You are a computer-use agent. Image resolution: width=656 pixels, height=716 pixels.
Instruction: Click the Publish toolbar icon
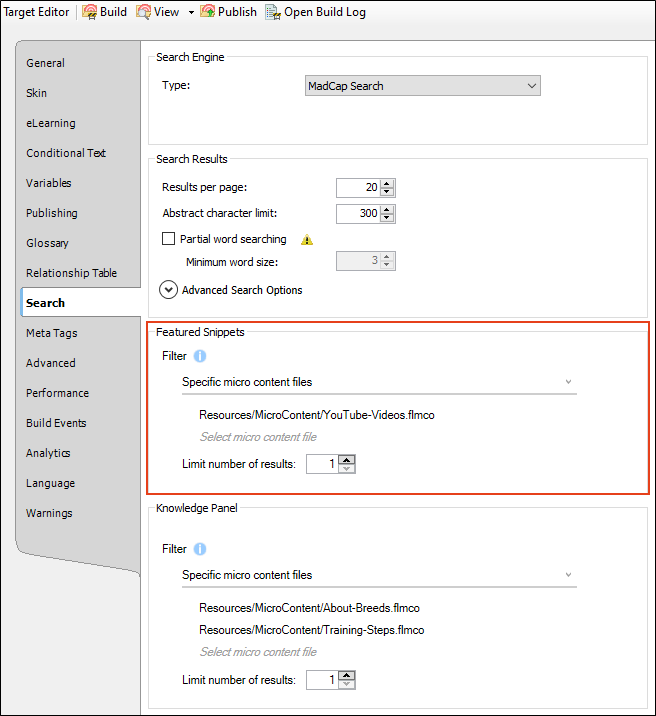[208, 12]
